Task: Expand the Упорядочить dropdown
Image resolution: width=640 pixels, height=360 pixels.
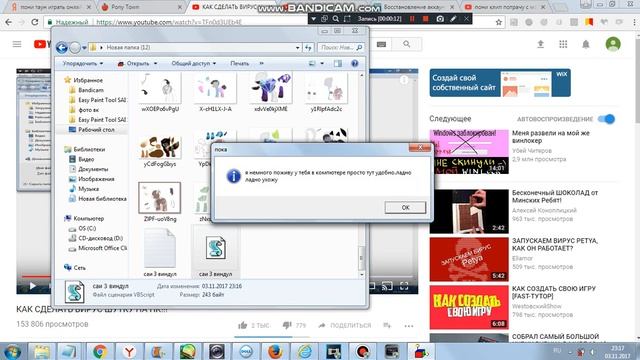Action: click(83, 64)
